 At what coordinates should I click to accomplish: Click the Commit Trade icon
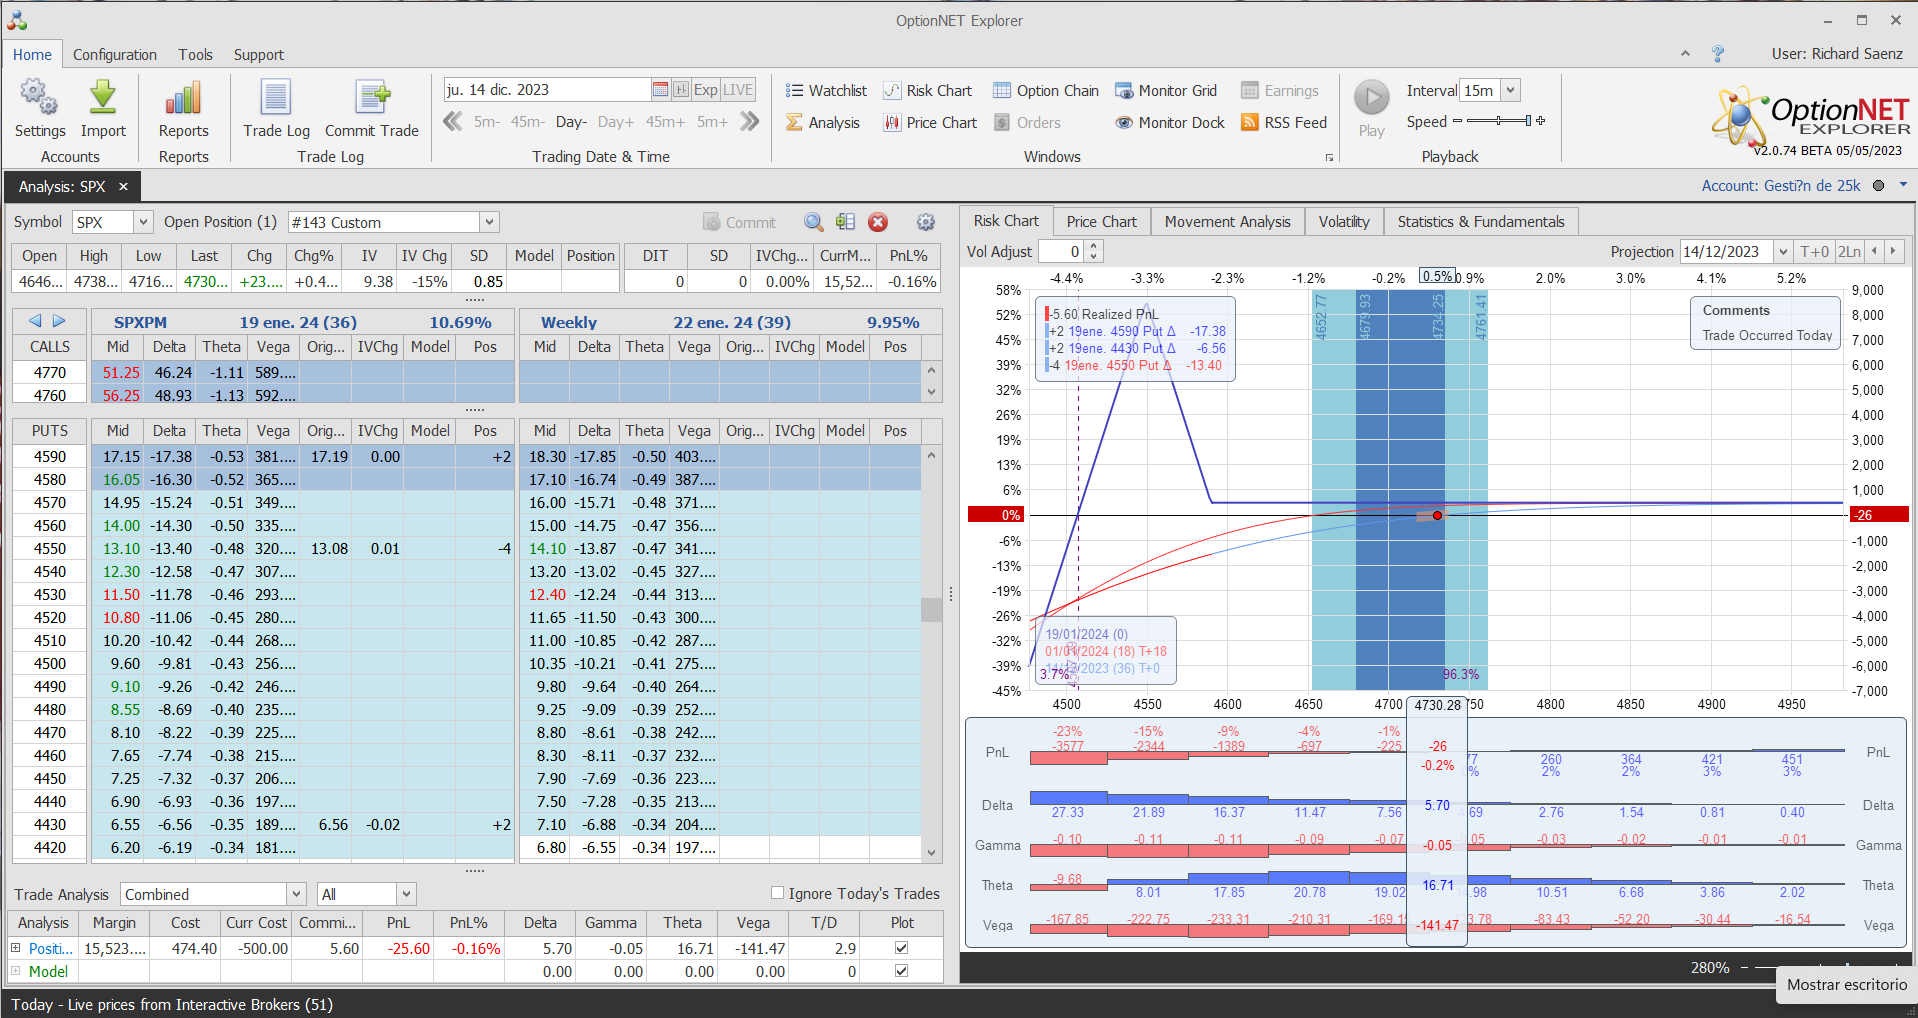[x=372, y=99]
